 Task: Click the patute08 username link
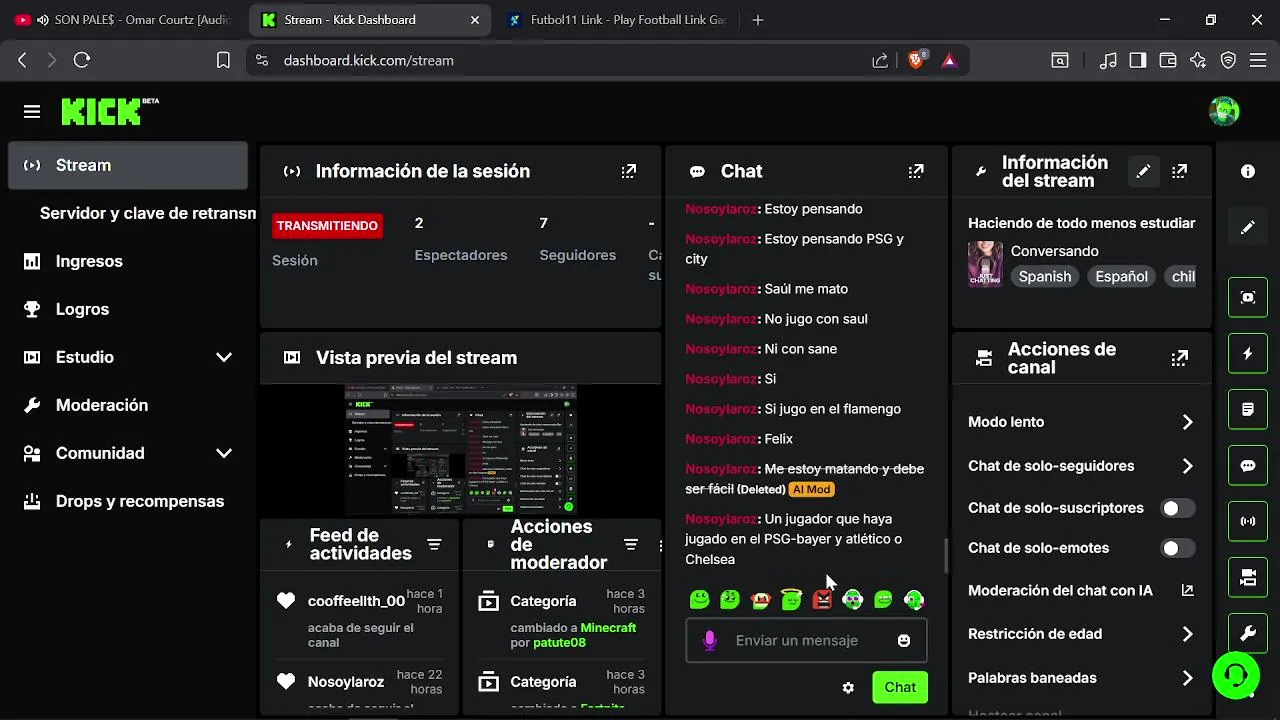(x=559, y=643)
